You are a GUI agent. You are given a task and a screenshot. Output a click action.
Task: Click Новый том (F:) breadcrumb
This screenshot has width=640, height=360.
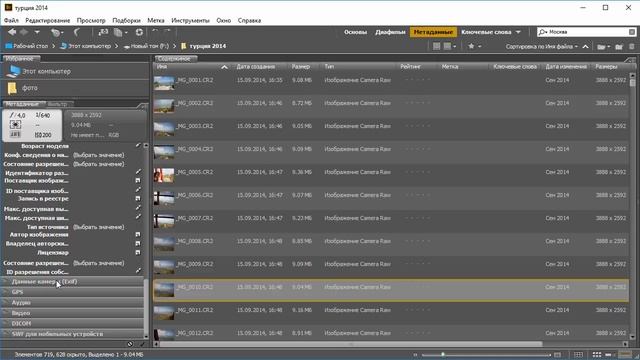pyautogui.click(x=146, y=46)
